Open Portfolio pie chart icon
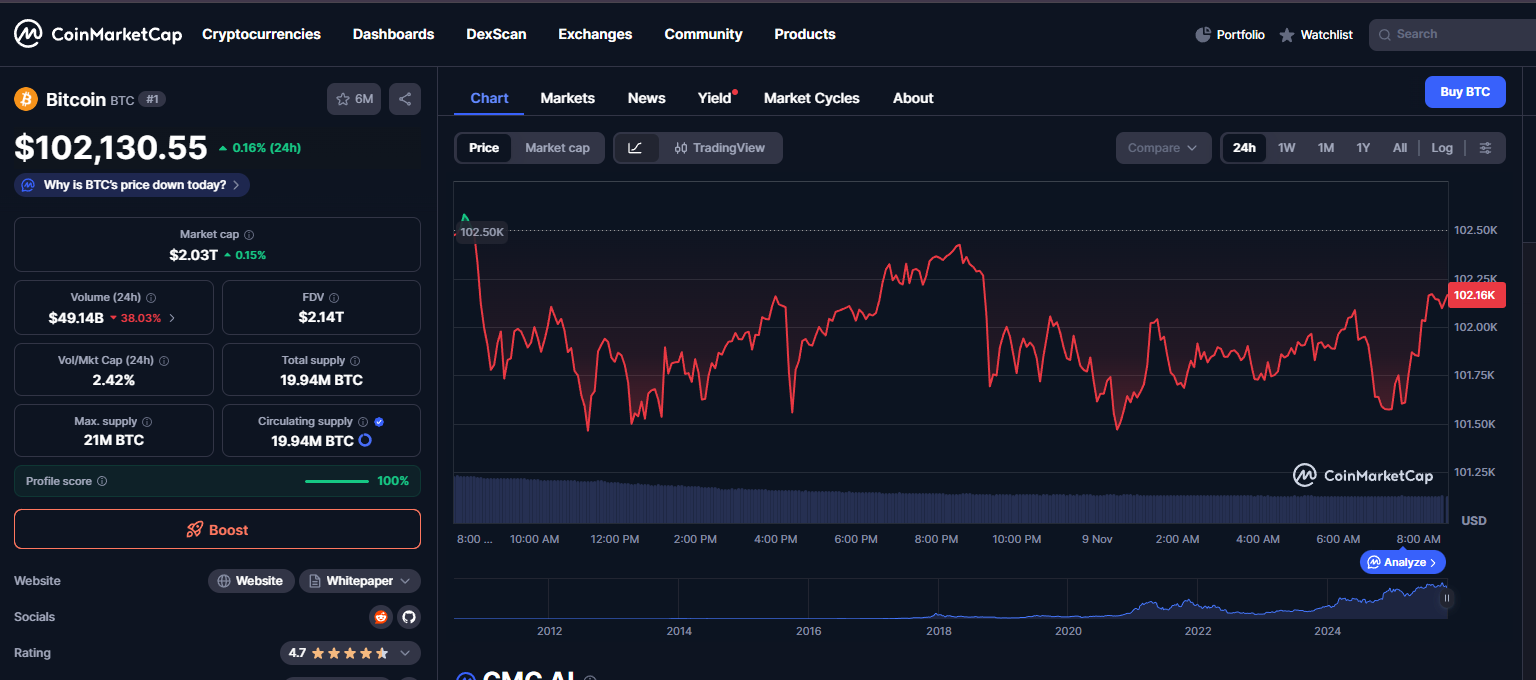Image resolution: width=1536 pixels, height=680 pixels. click(x=1203, y=35)
